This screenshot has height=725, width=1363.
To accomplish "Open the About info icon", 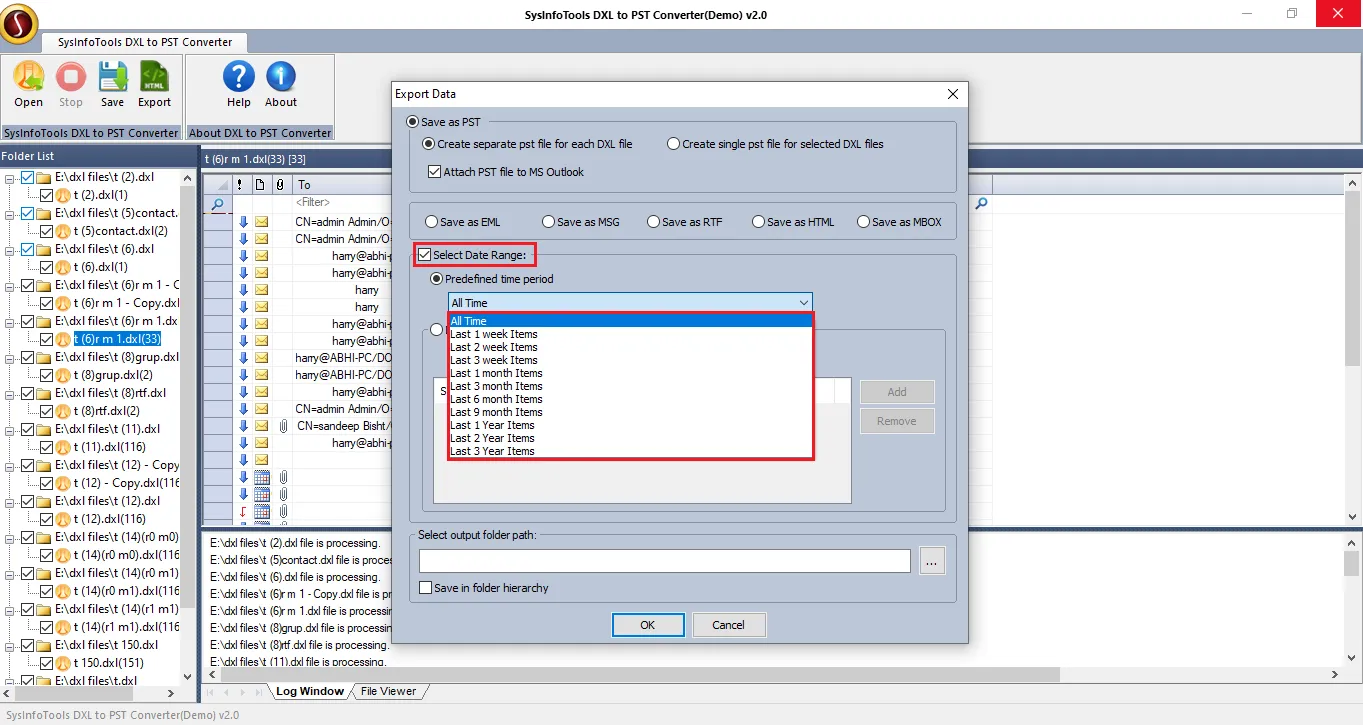I will [281, 84].
